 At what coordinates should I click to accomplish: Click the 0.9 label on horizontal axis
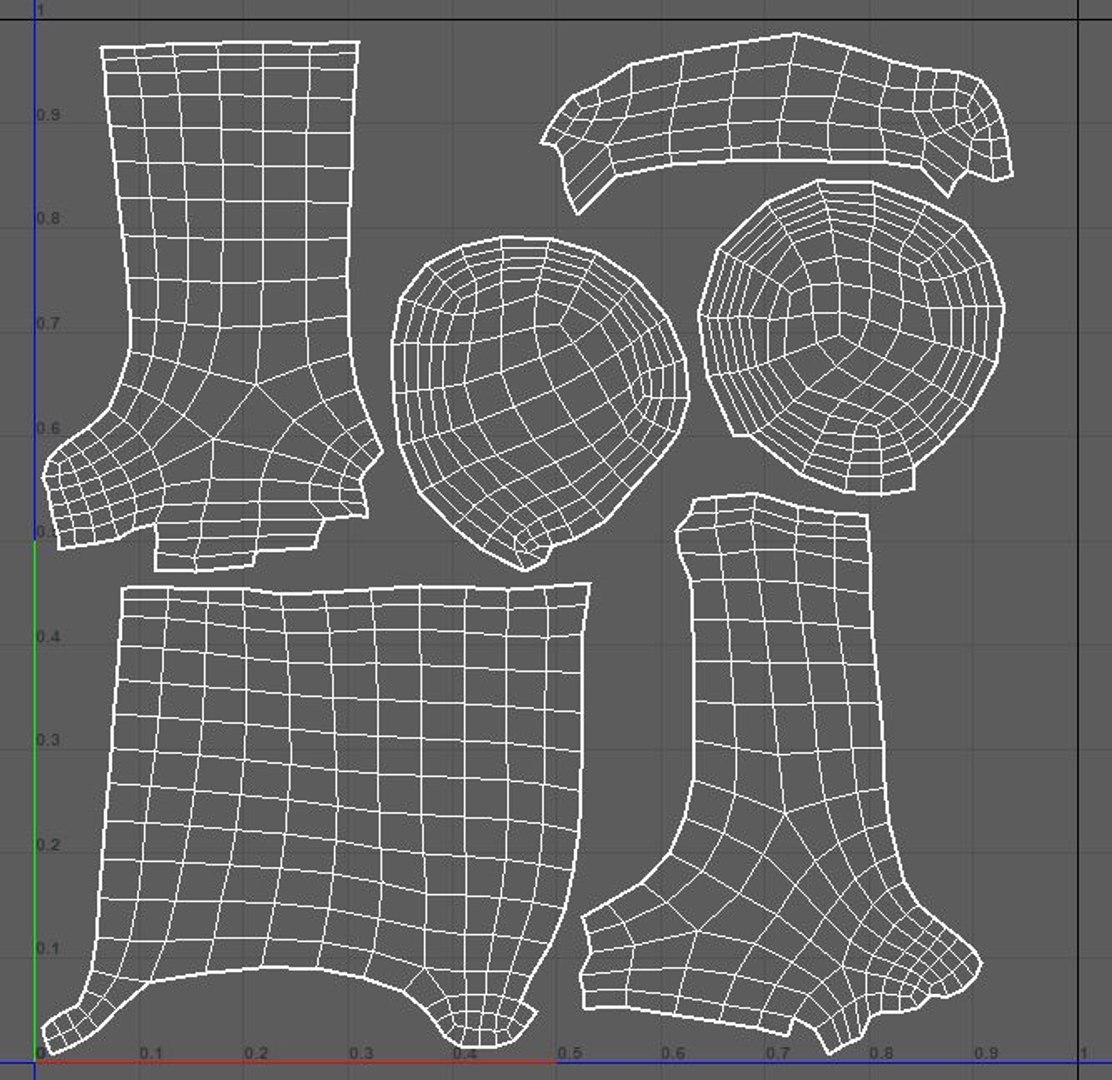click(x=986, y=1053)
